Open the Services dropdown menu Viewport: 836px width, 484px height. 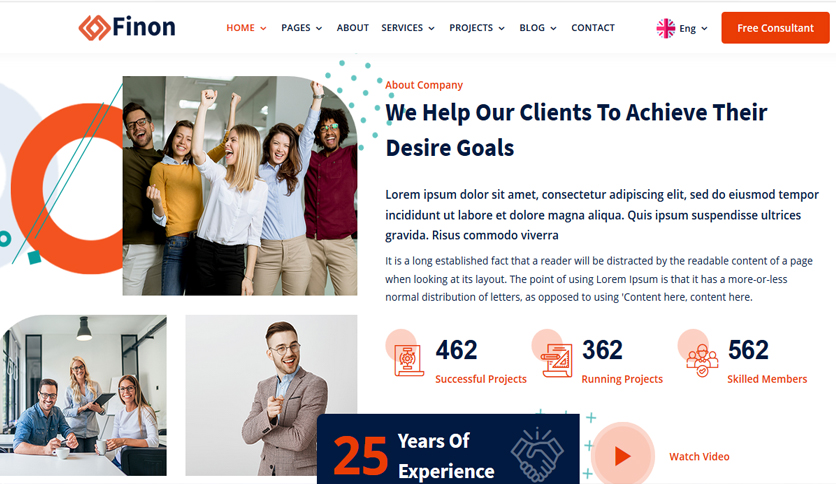(408, 28)
